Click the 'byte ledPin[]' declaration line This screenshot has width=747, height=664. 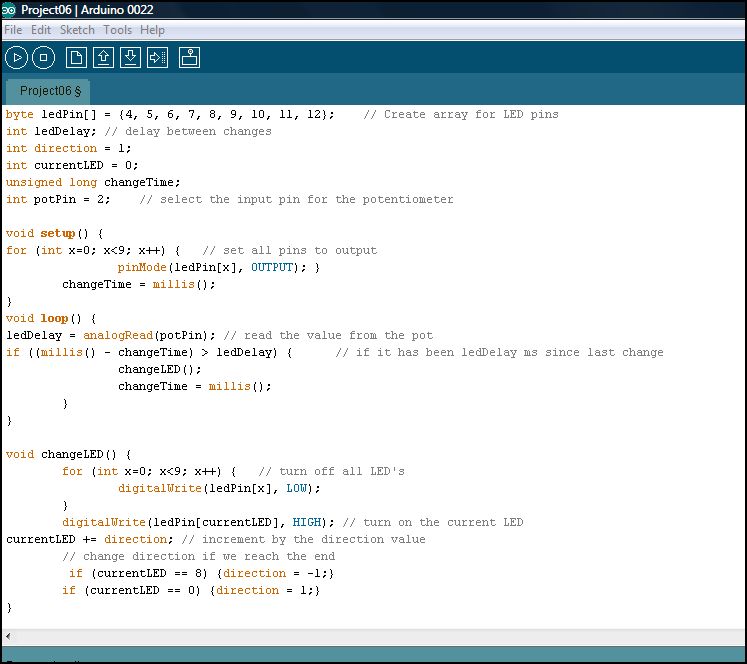click(x=170, y=114)
